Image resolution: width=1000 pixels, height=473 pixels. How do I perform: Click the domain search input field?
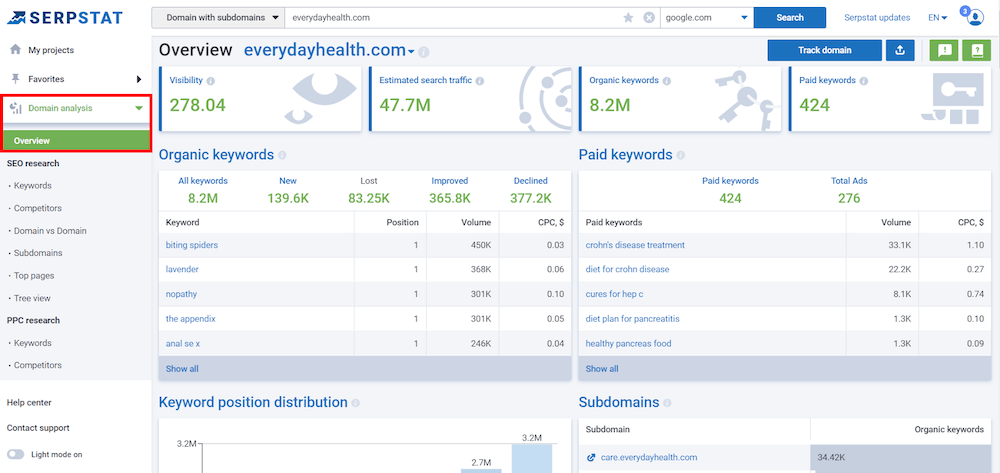pos(450,18)
